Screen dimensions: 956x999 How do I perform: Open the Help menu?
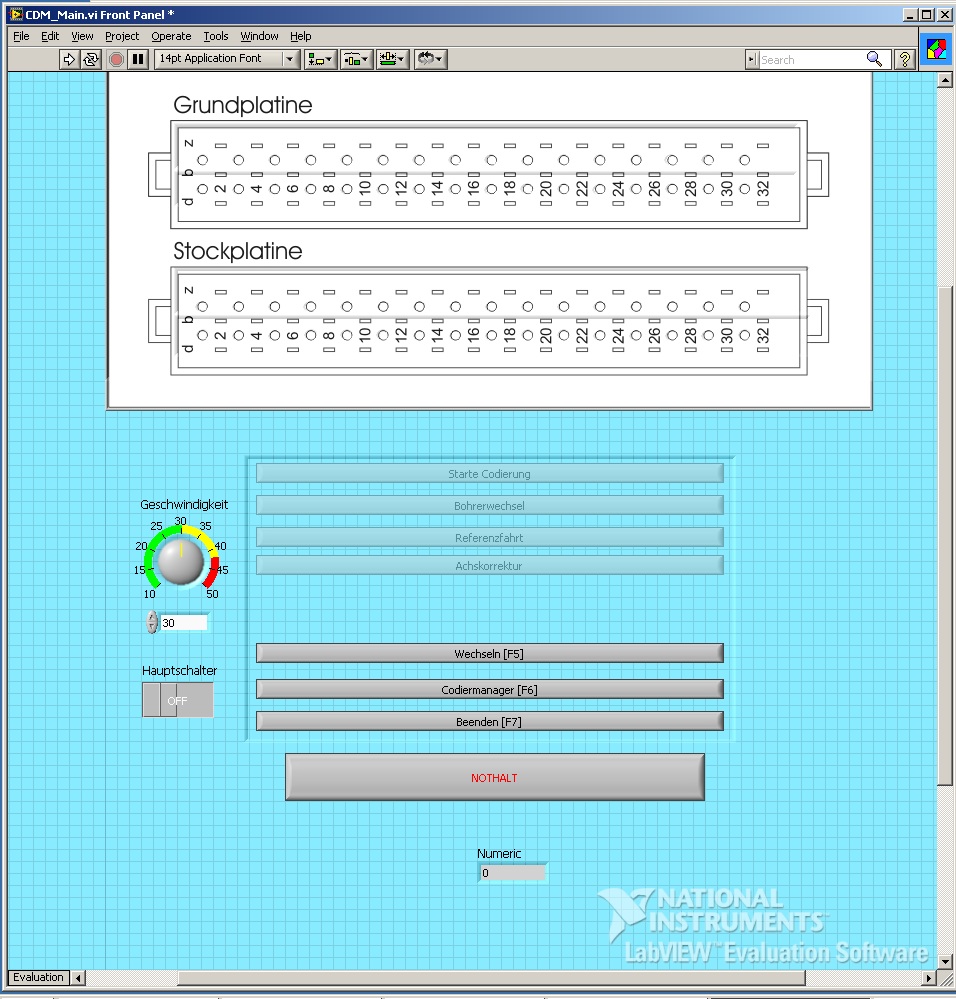[301, 36]
